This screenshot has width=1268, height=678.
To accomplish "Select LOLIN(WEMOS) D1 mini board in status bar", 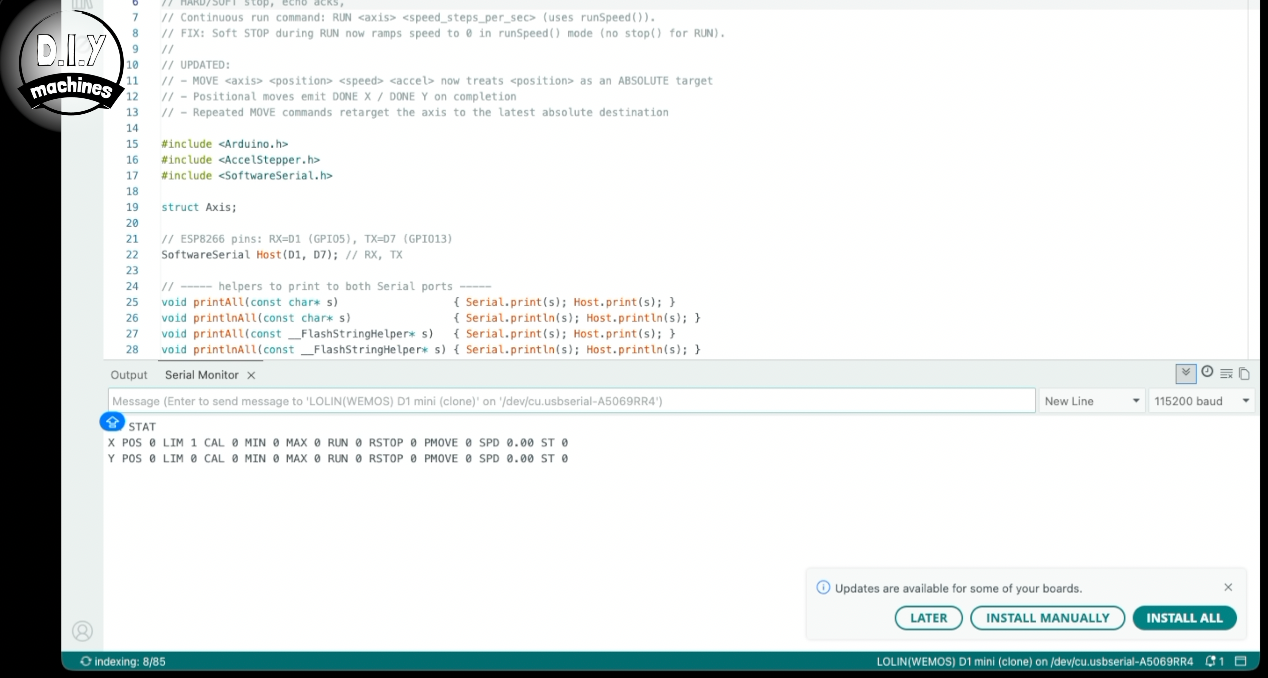I will pos(1035,662).
